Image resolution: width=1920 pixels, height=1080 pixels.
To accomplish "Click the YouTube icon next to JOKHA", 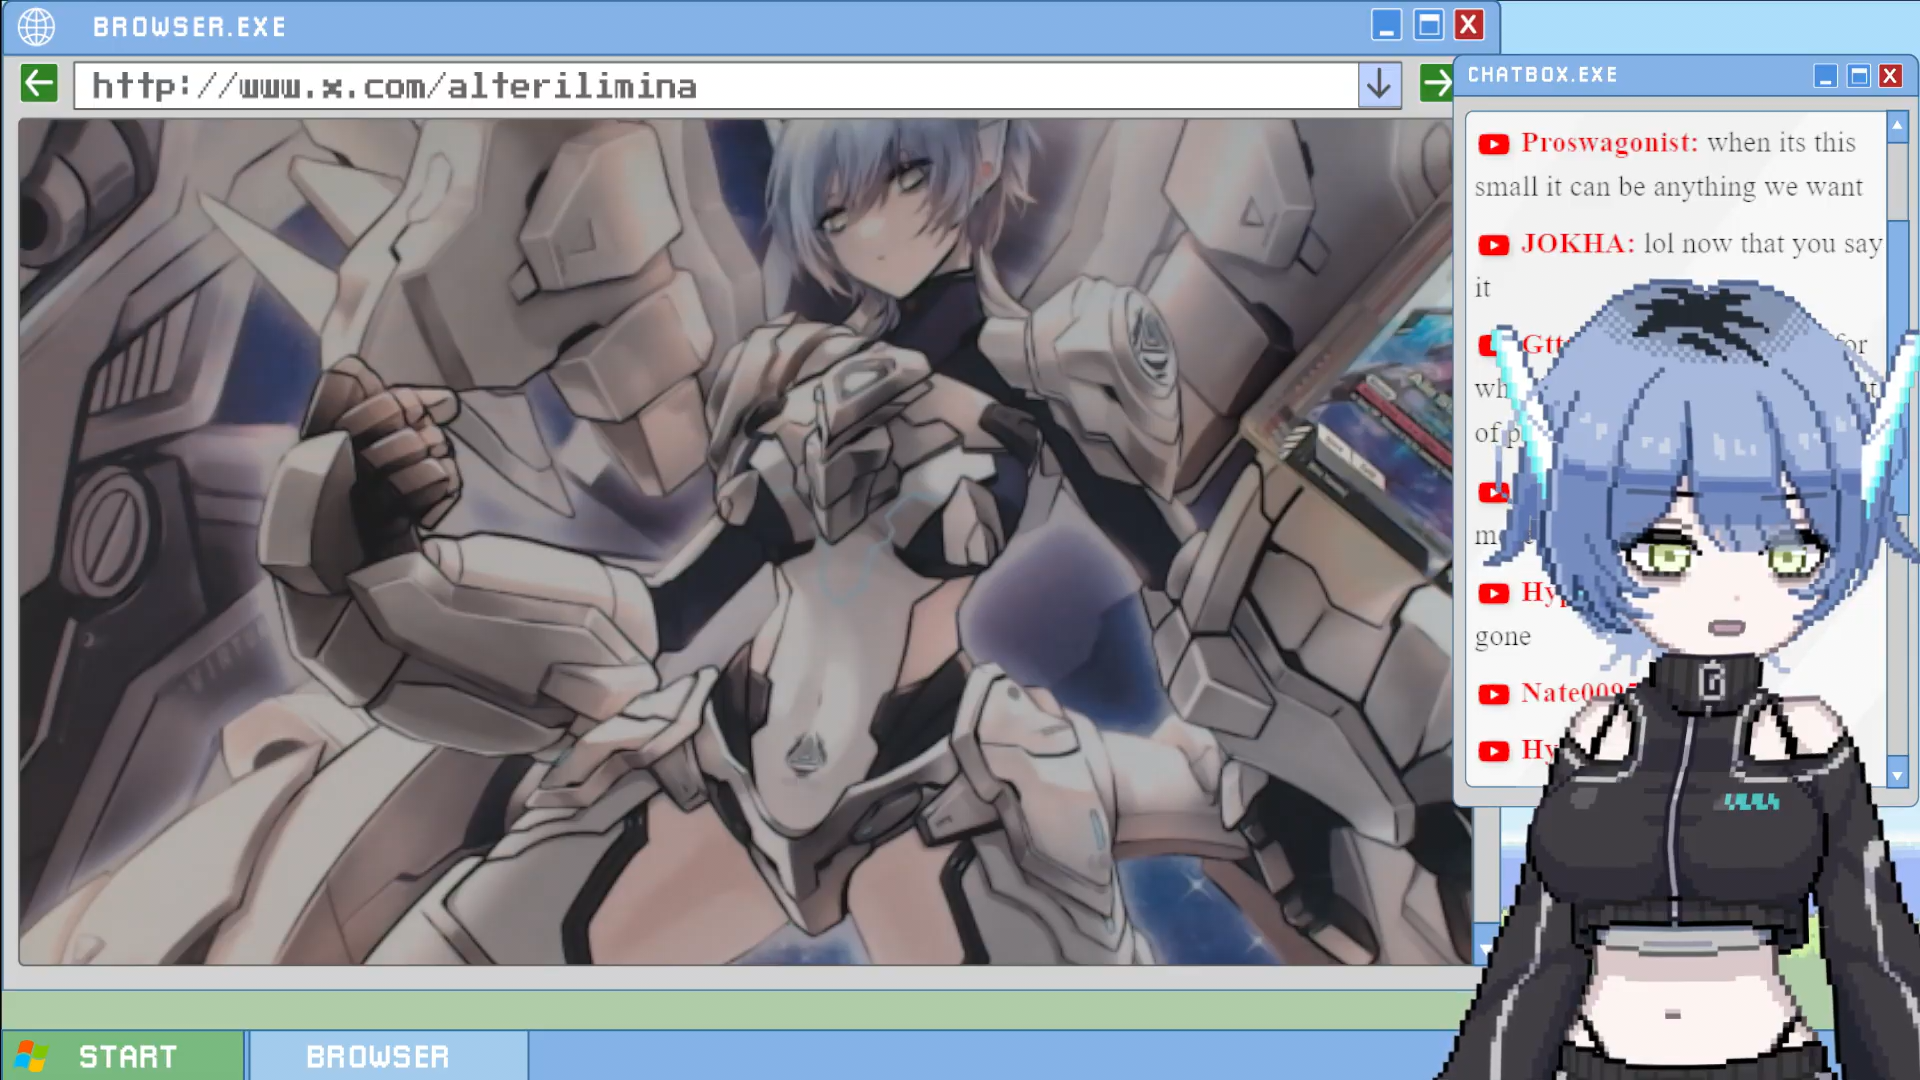I will tap(1494, 245).
